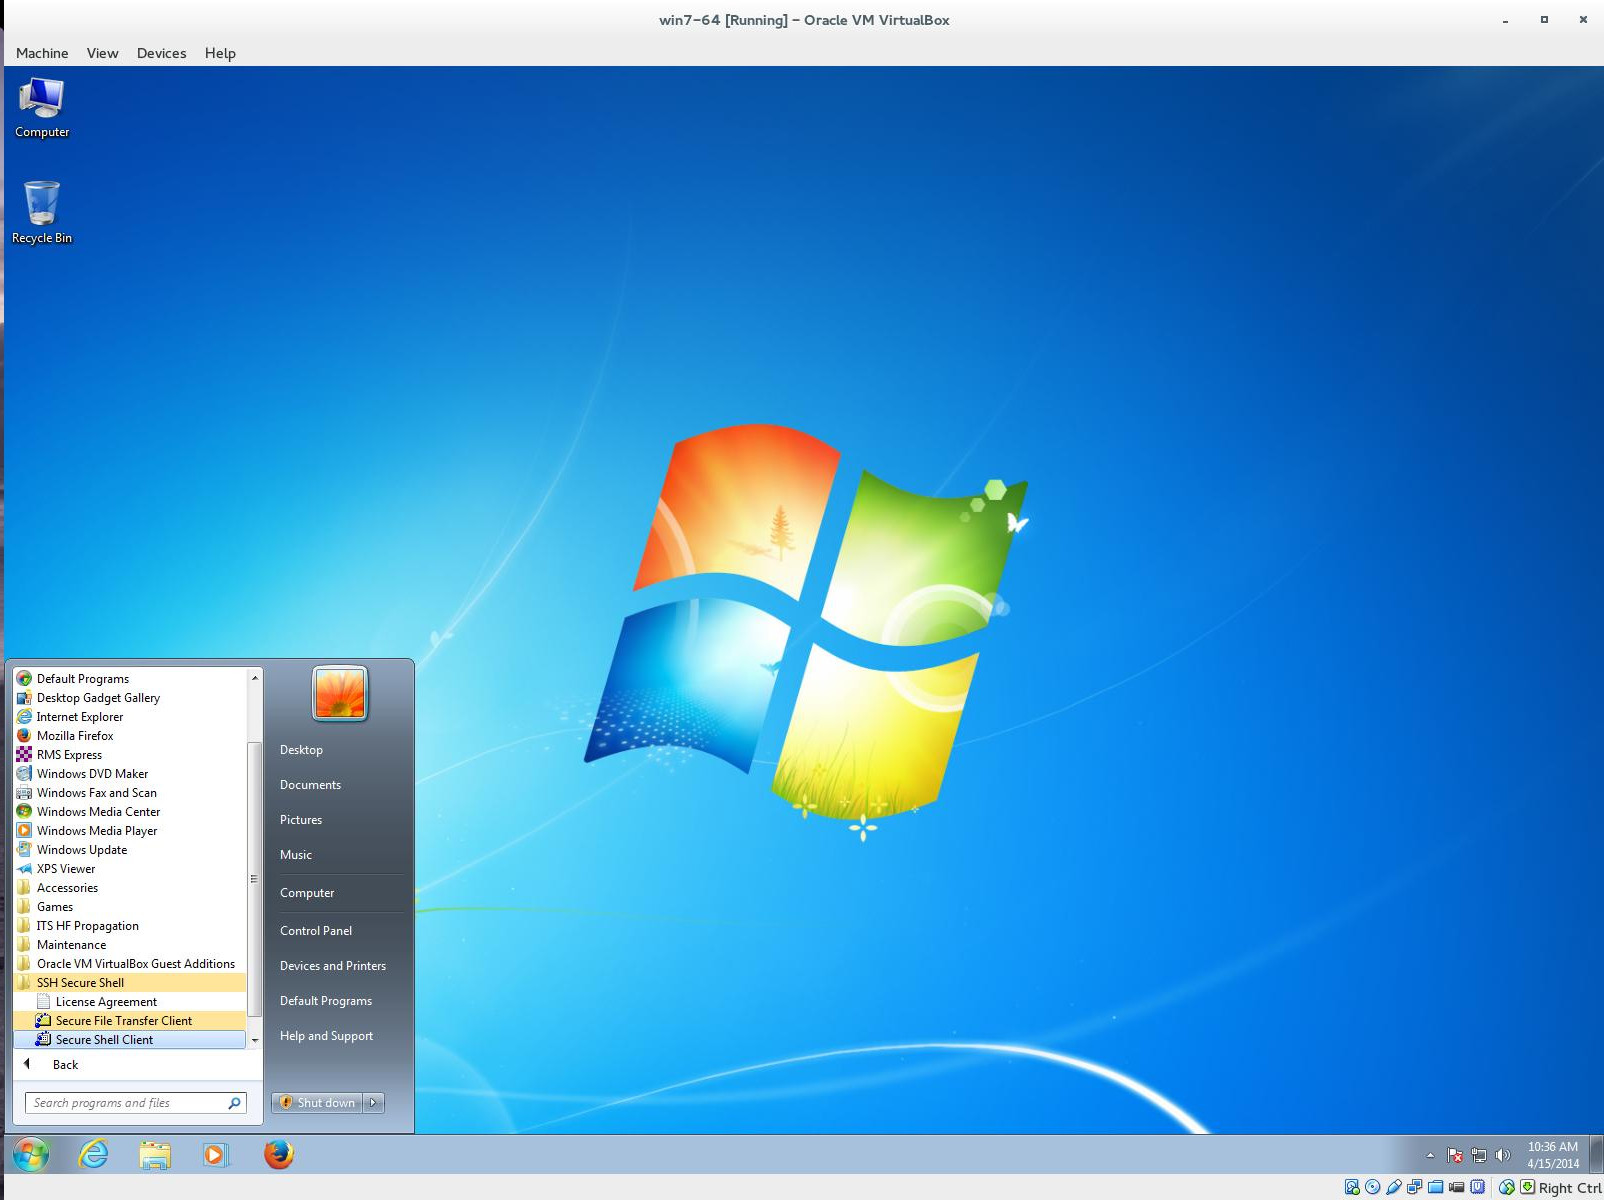
Task: Launch Secure Shell Client
Action: [129, 1039]
